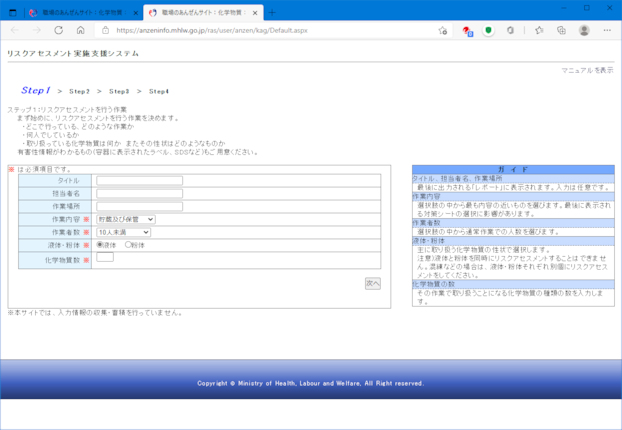This screenshot has width=622, height=430.
Task: View site info via the lock icon
Action: 106,30
